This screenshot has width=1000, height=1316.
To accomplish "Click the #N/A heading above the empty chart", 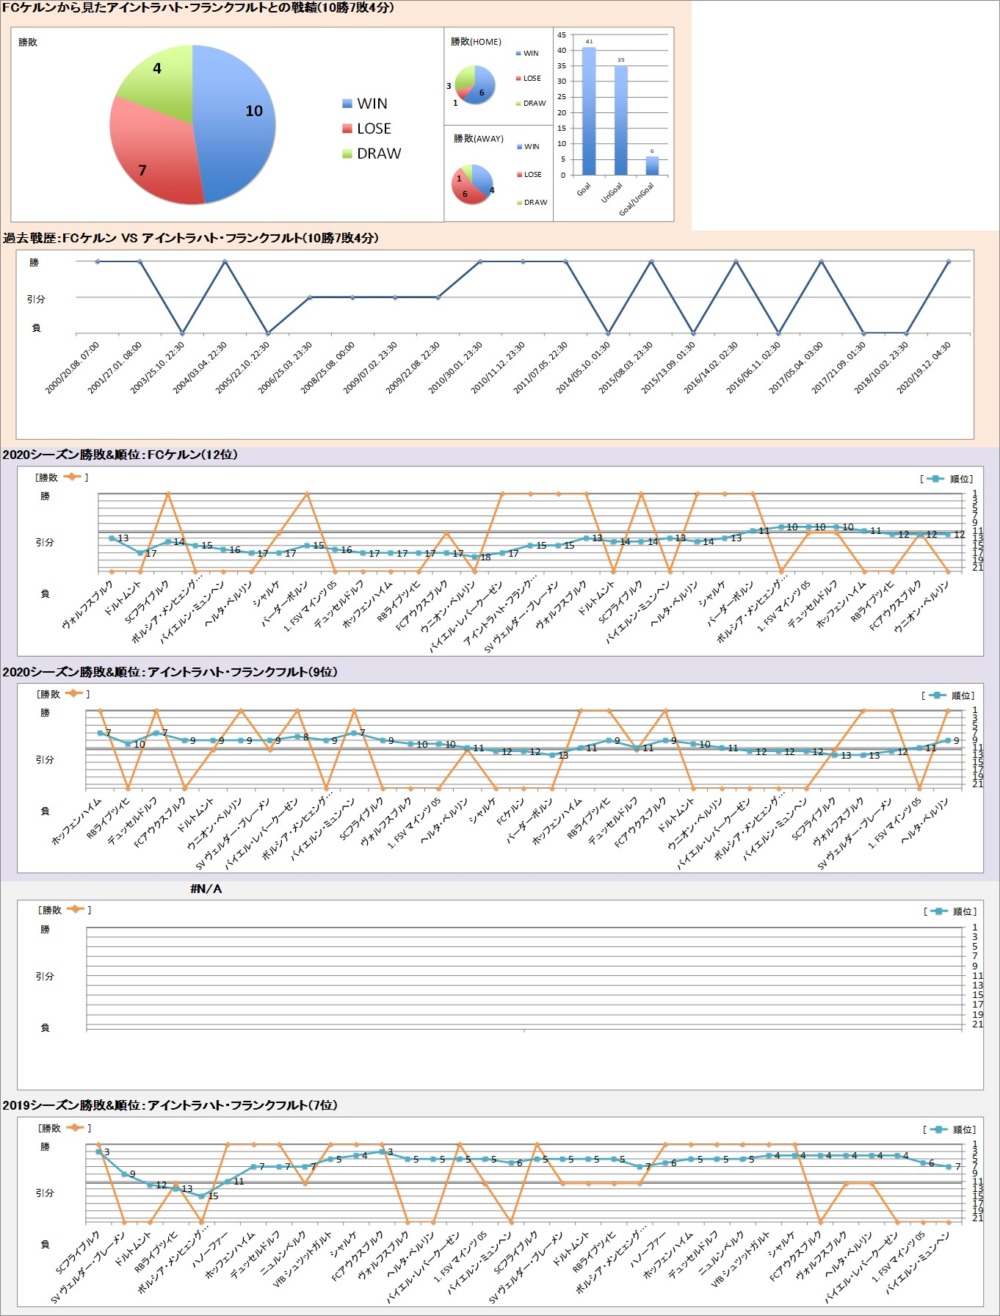I will (x=207, y=887).
